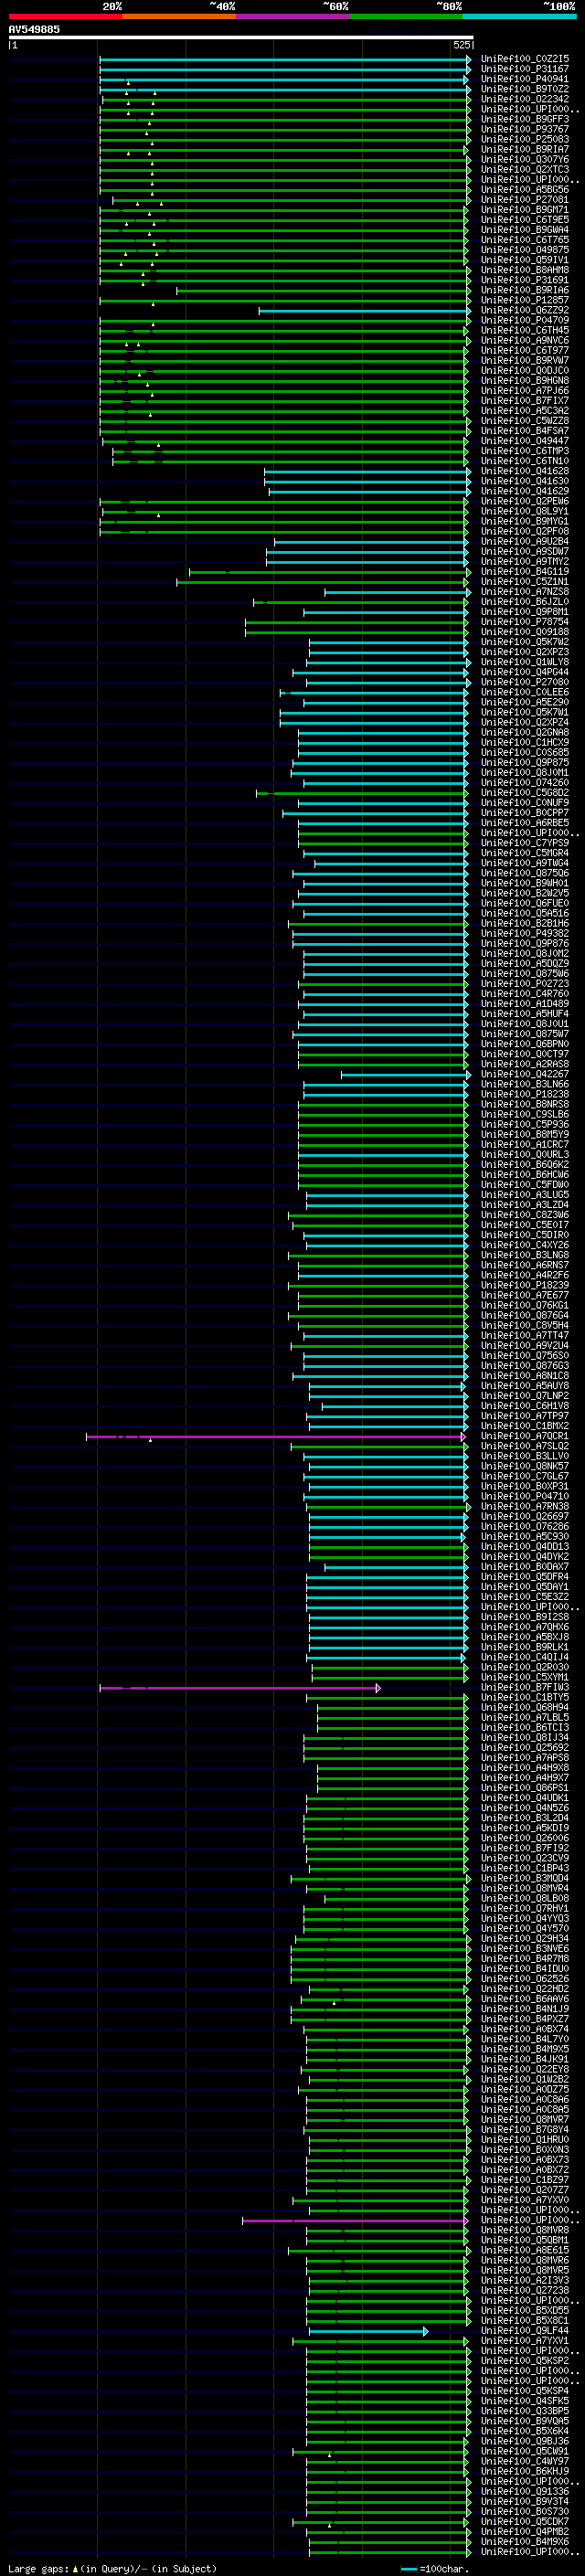Click the white query sequence bar

click(x=241, y=37)
